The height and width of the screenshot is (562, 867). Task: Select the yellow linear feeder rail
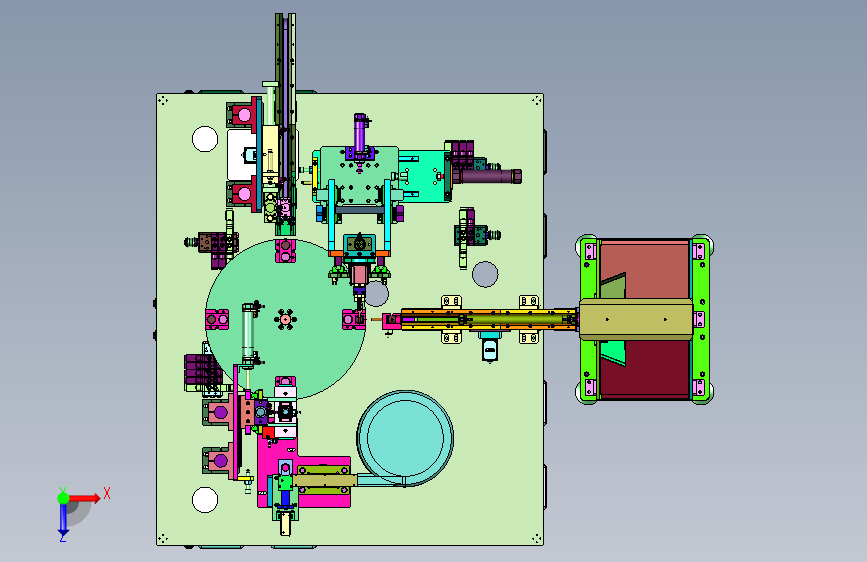pyautogui.click(x=489, y=320)
